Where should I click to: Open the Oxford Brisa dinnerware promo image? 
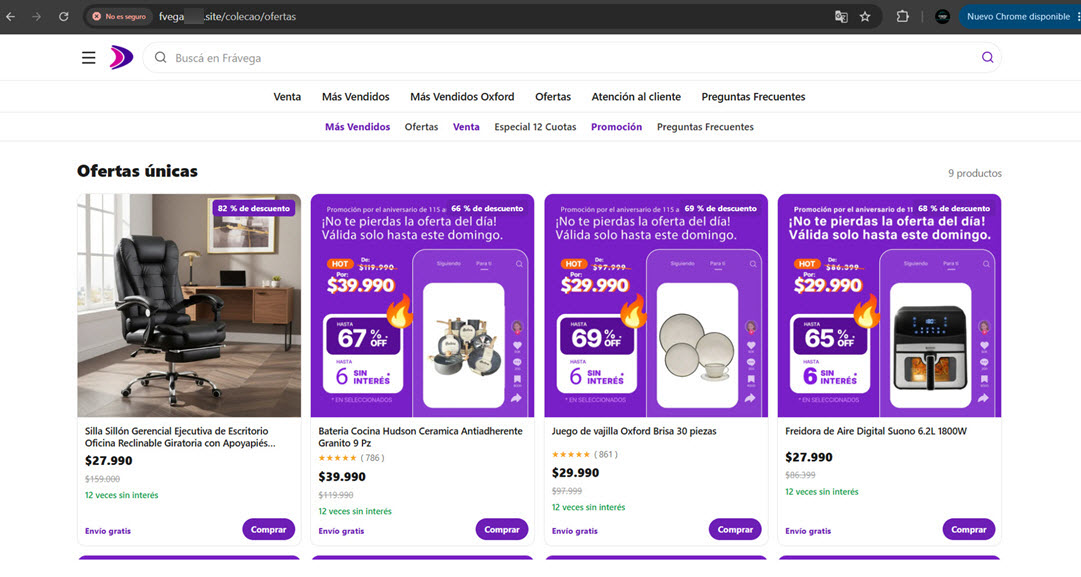(x=656, y=305)
